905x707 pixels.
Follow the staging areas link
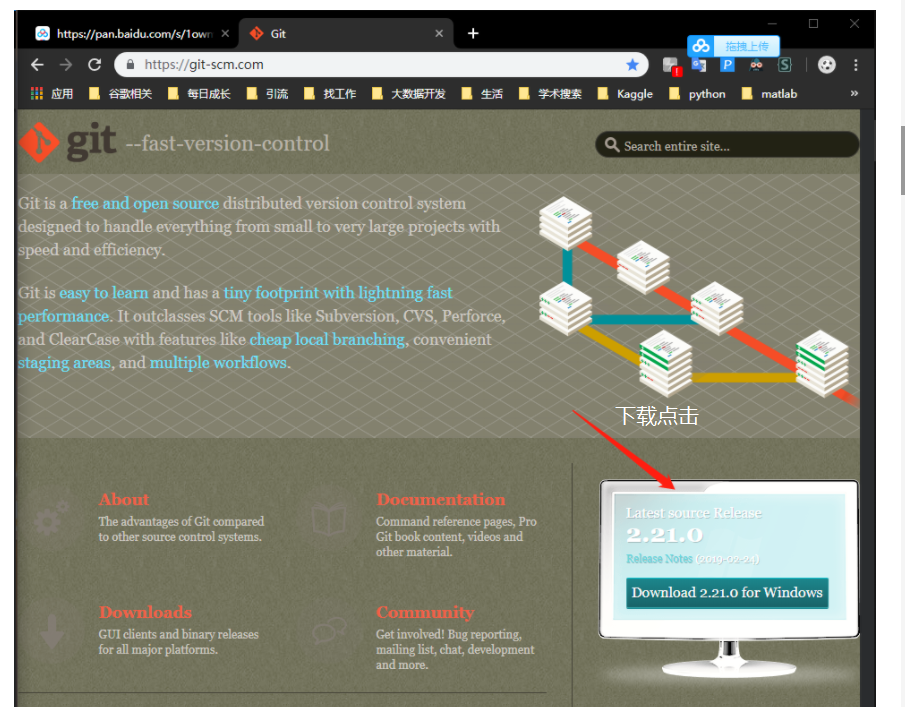64,362
